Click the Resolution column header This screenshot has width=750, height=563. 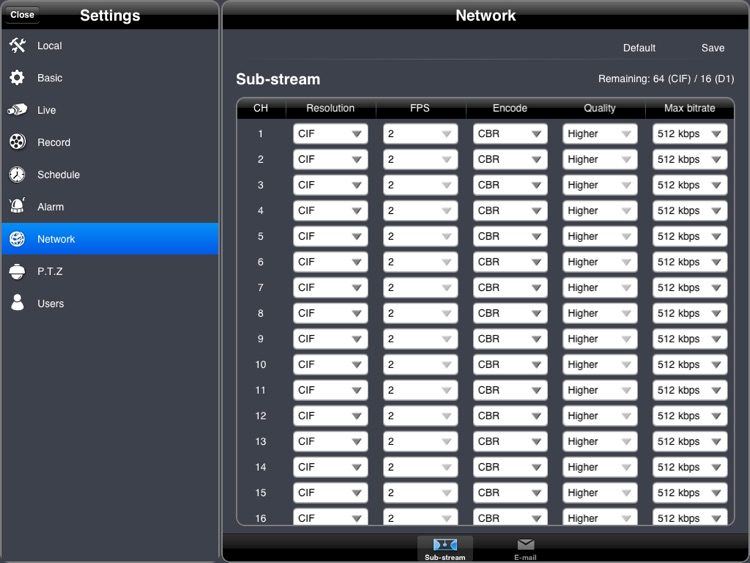coord(330,108)
